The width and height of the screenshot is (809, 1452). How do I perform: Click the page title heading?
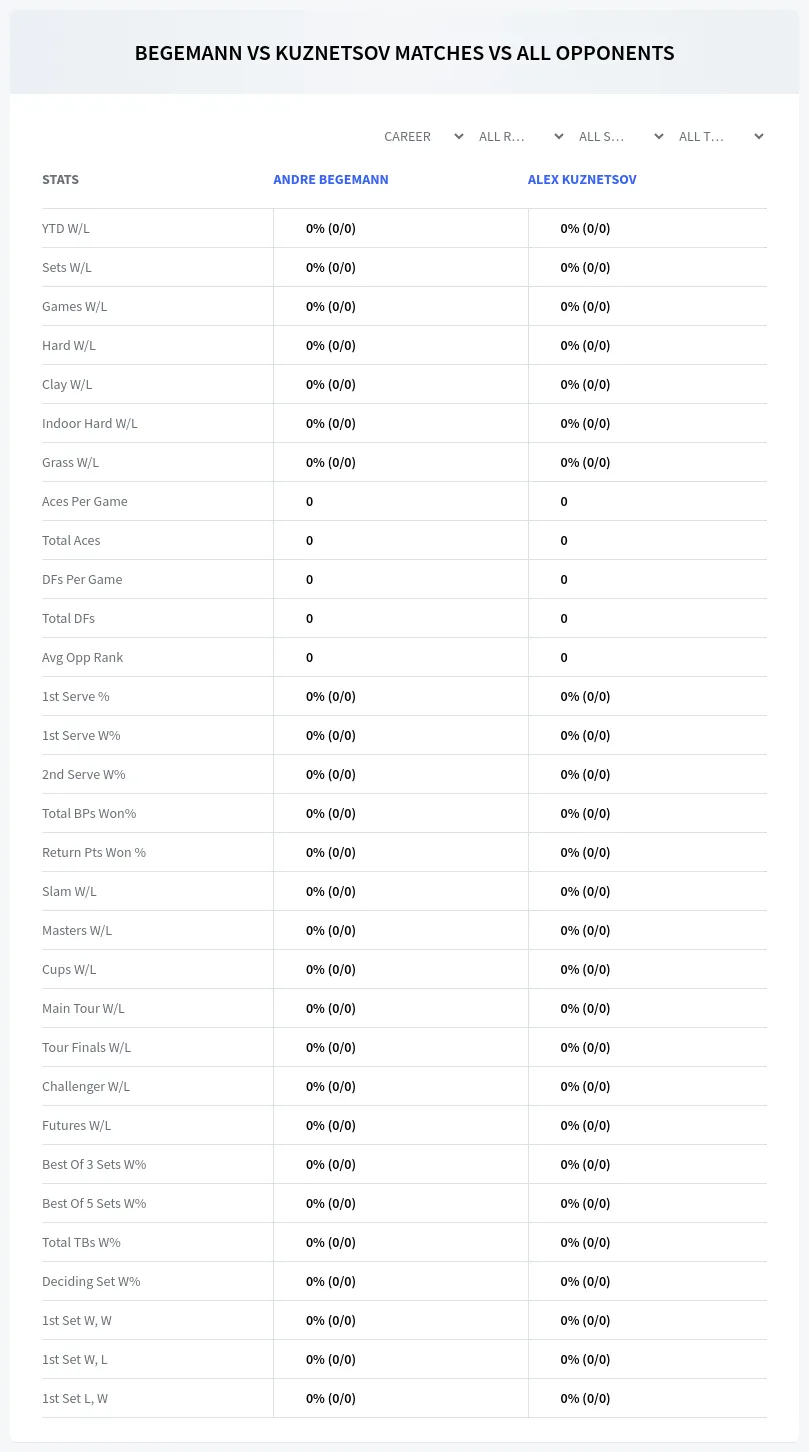404,53
